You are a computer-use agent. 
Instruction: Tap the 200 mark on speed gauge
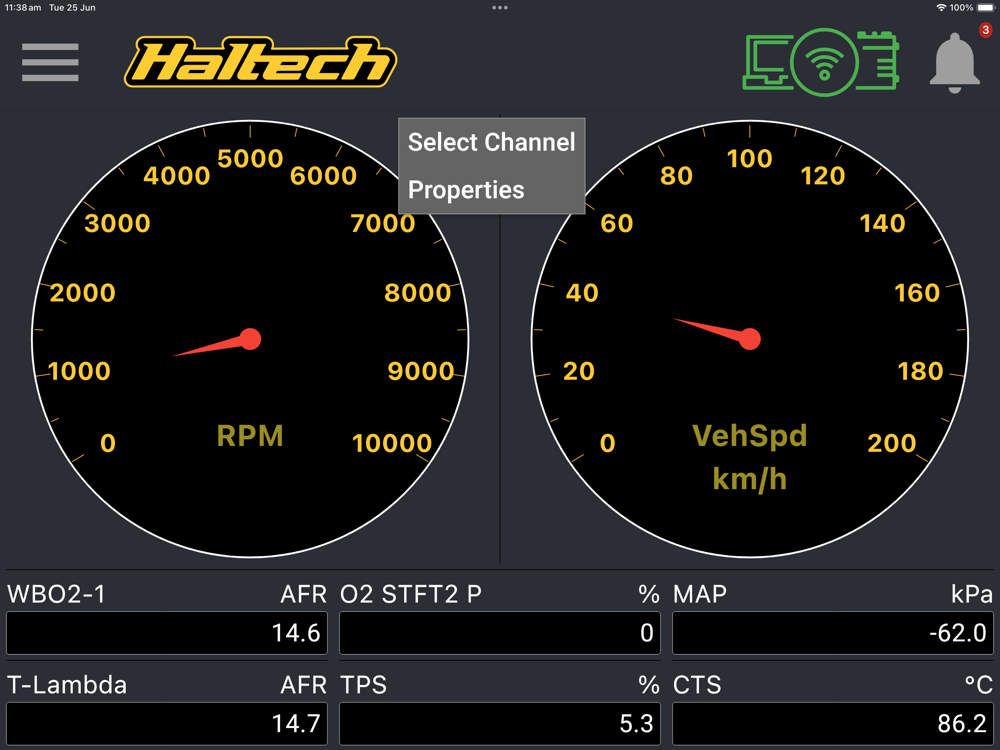coord(892,443)
